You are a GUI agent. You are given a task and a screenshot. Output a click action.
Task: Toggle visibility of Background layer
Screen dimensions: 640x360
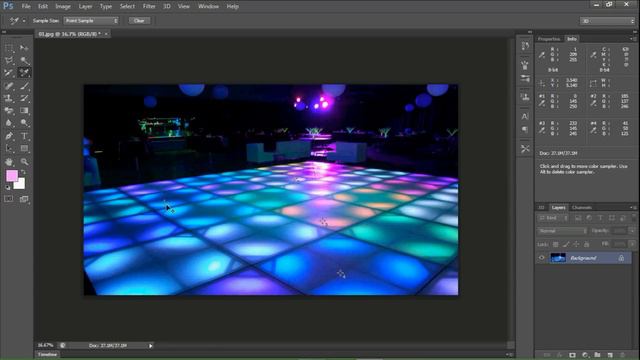click(542, 258)
